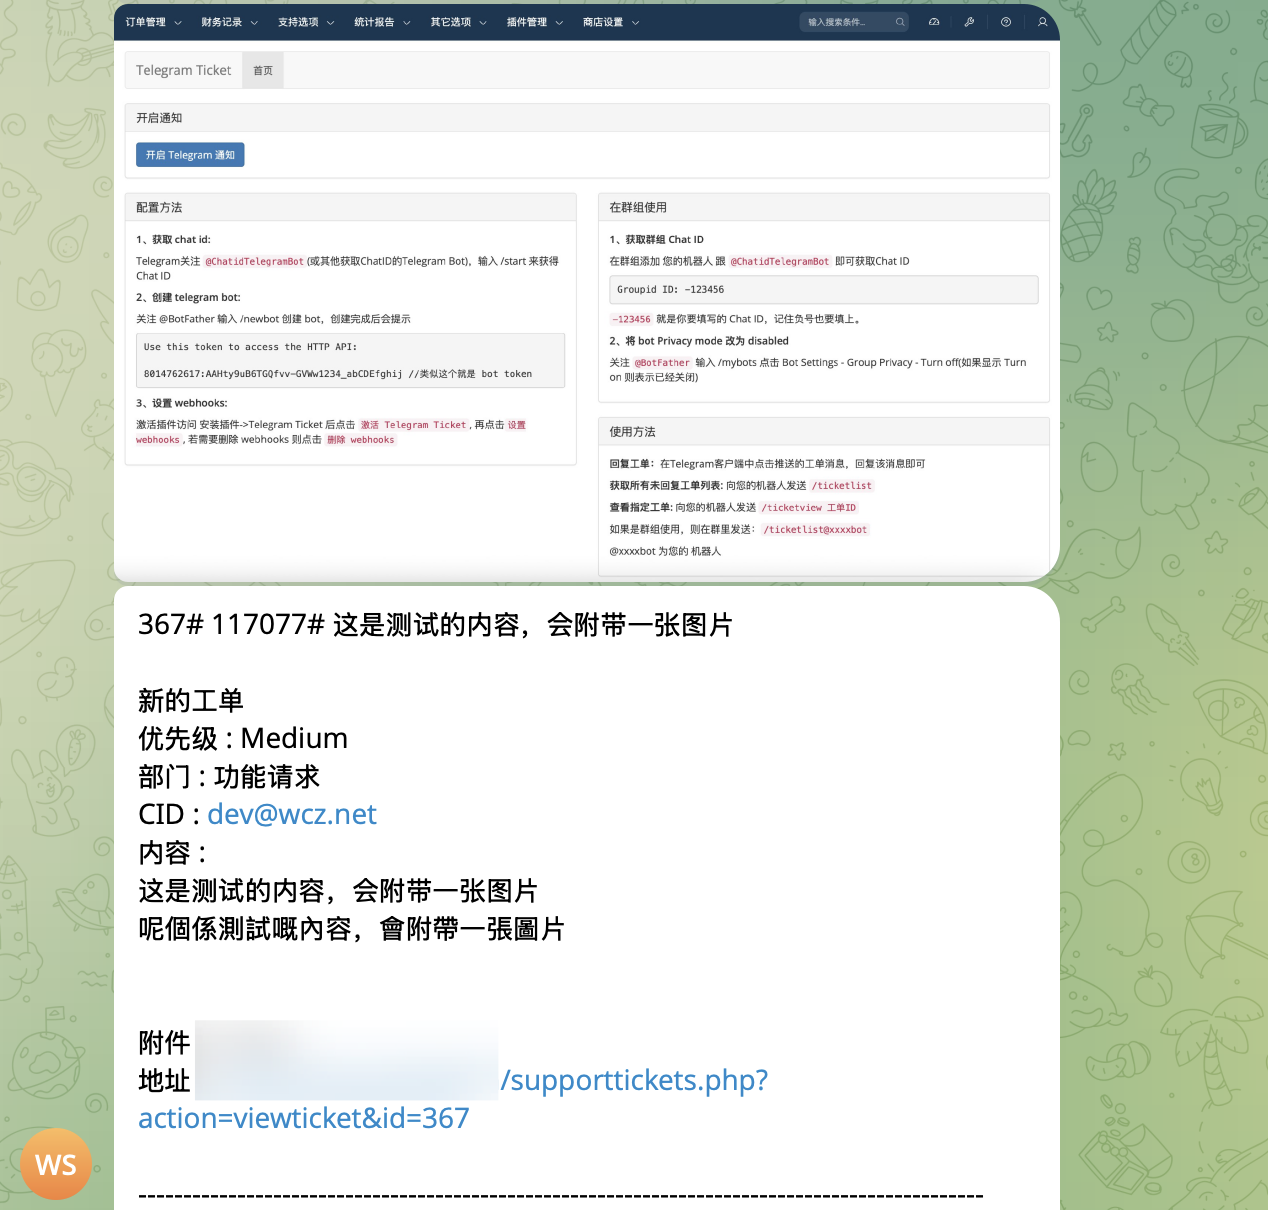Switch to the 首页 breadcrumb tab
1268x1210 pixels.
[263, 71]
